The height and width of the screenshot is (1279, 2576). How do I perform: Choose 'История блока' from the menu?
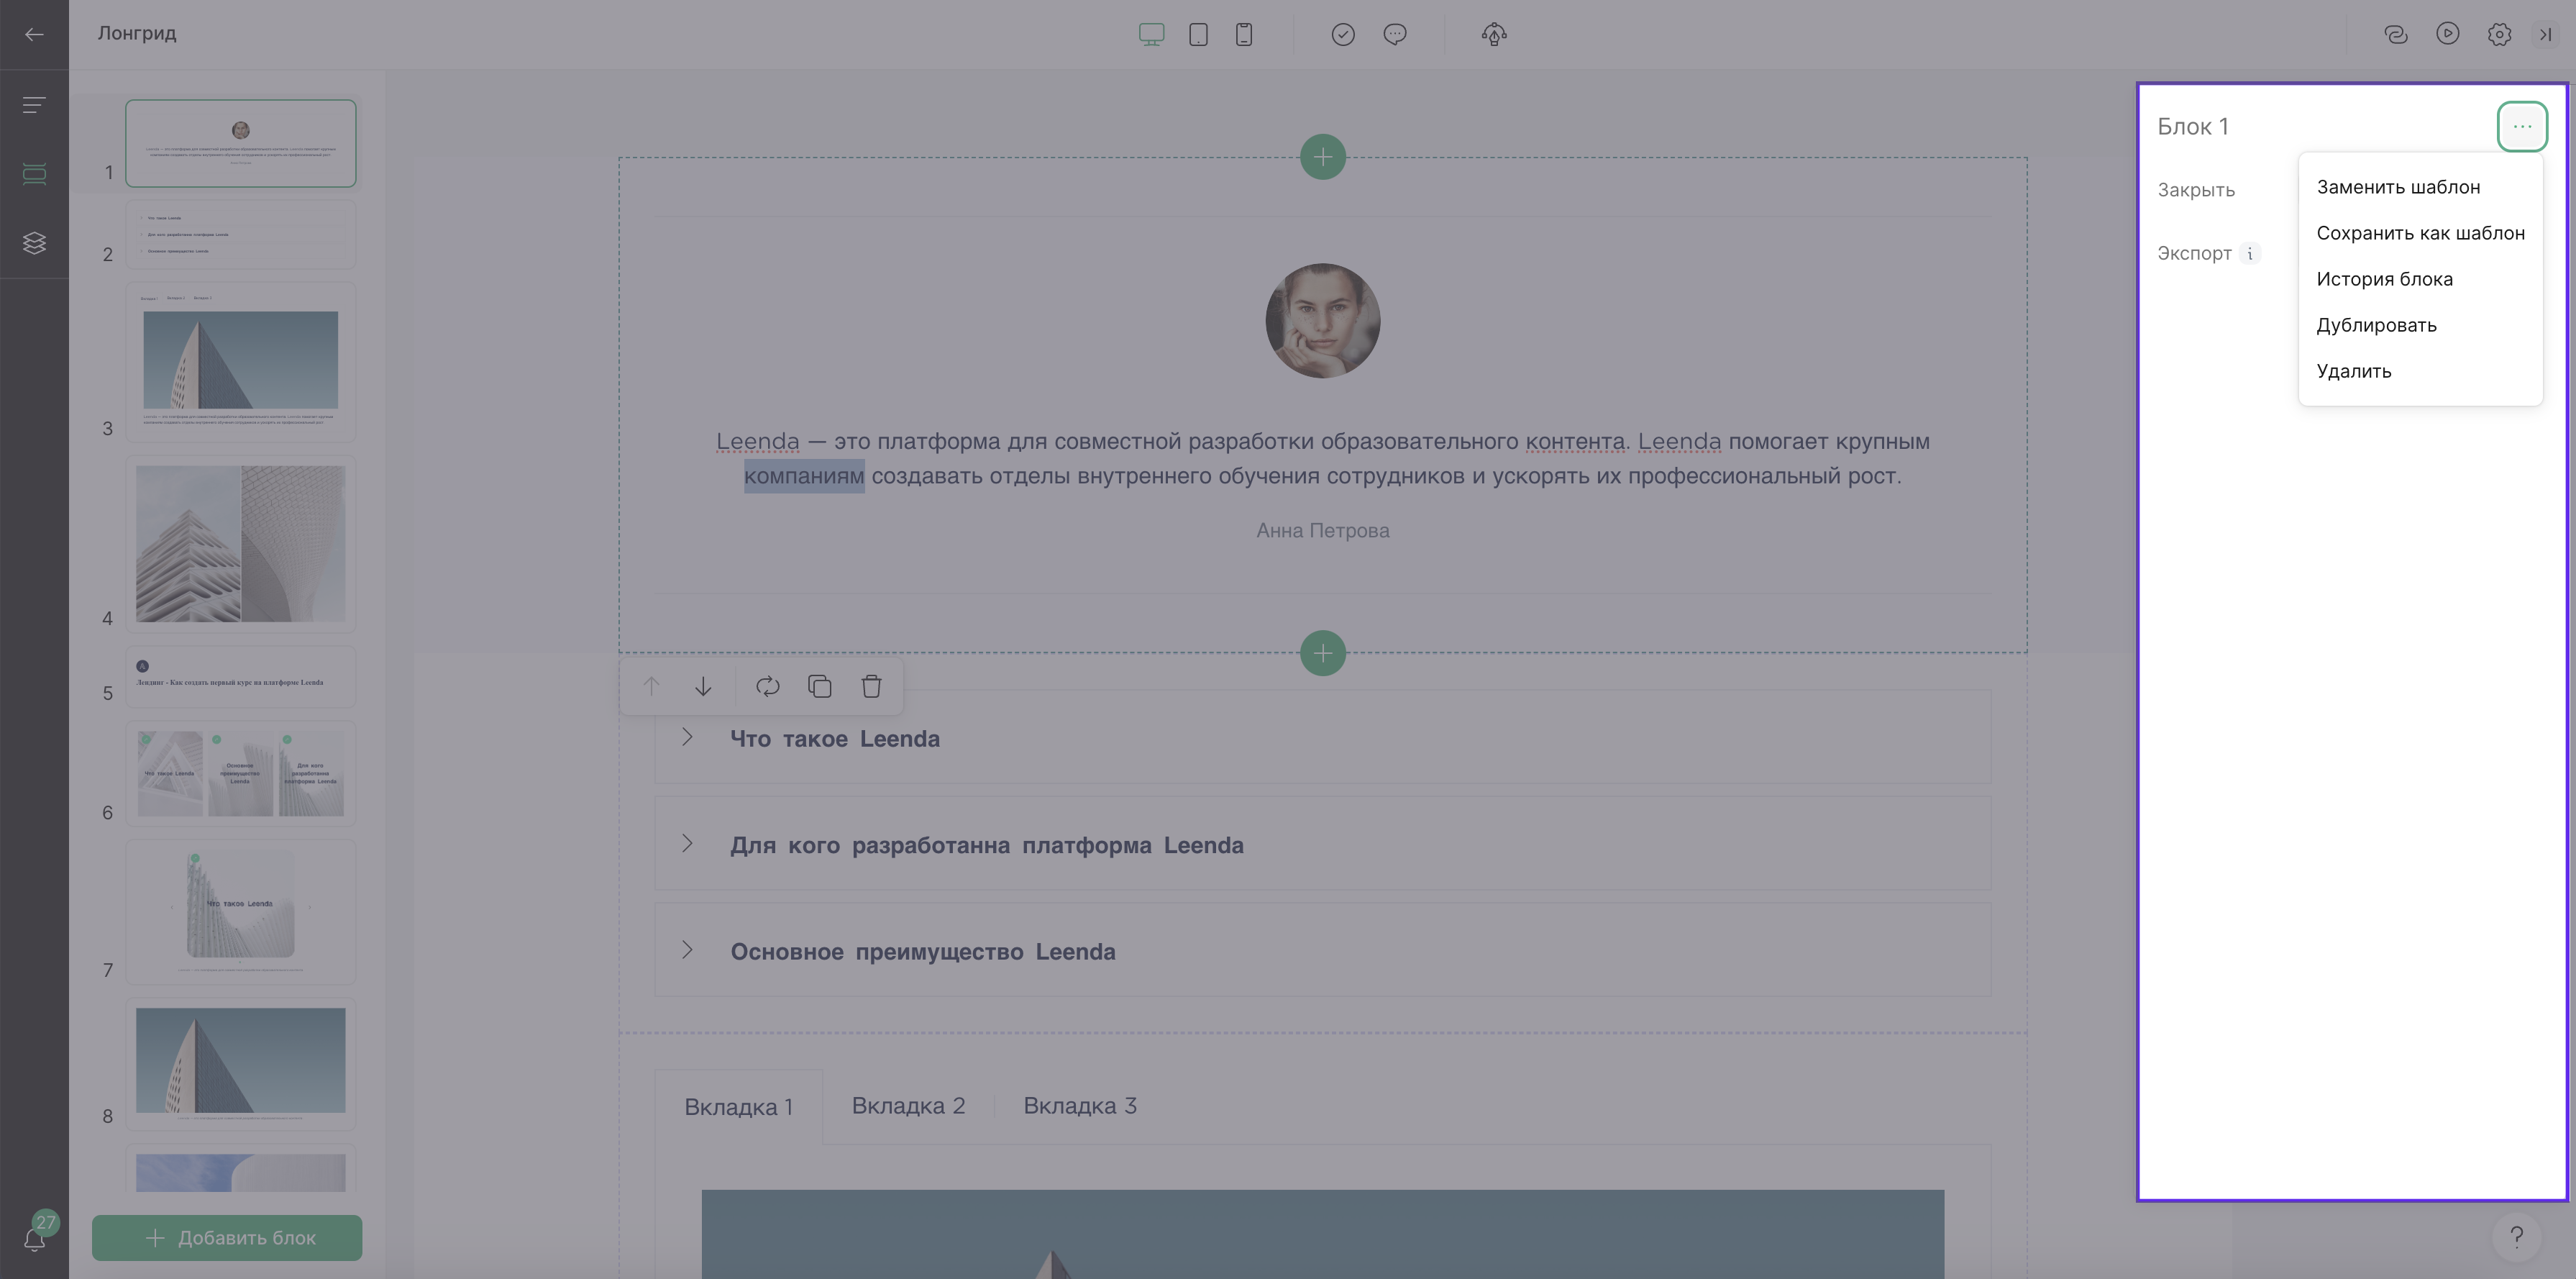click(2384, 279)
